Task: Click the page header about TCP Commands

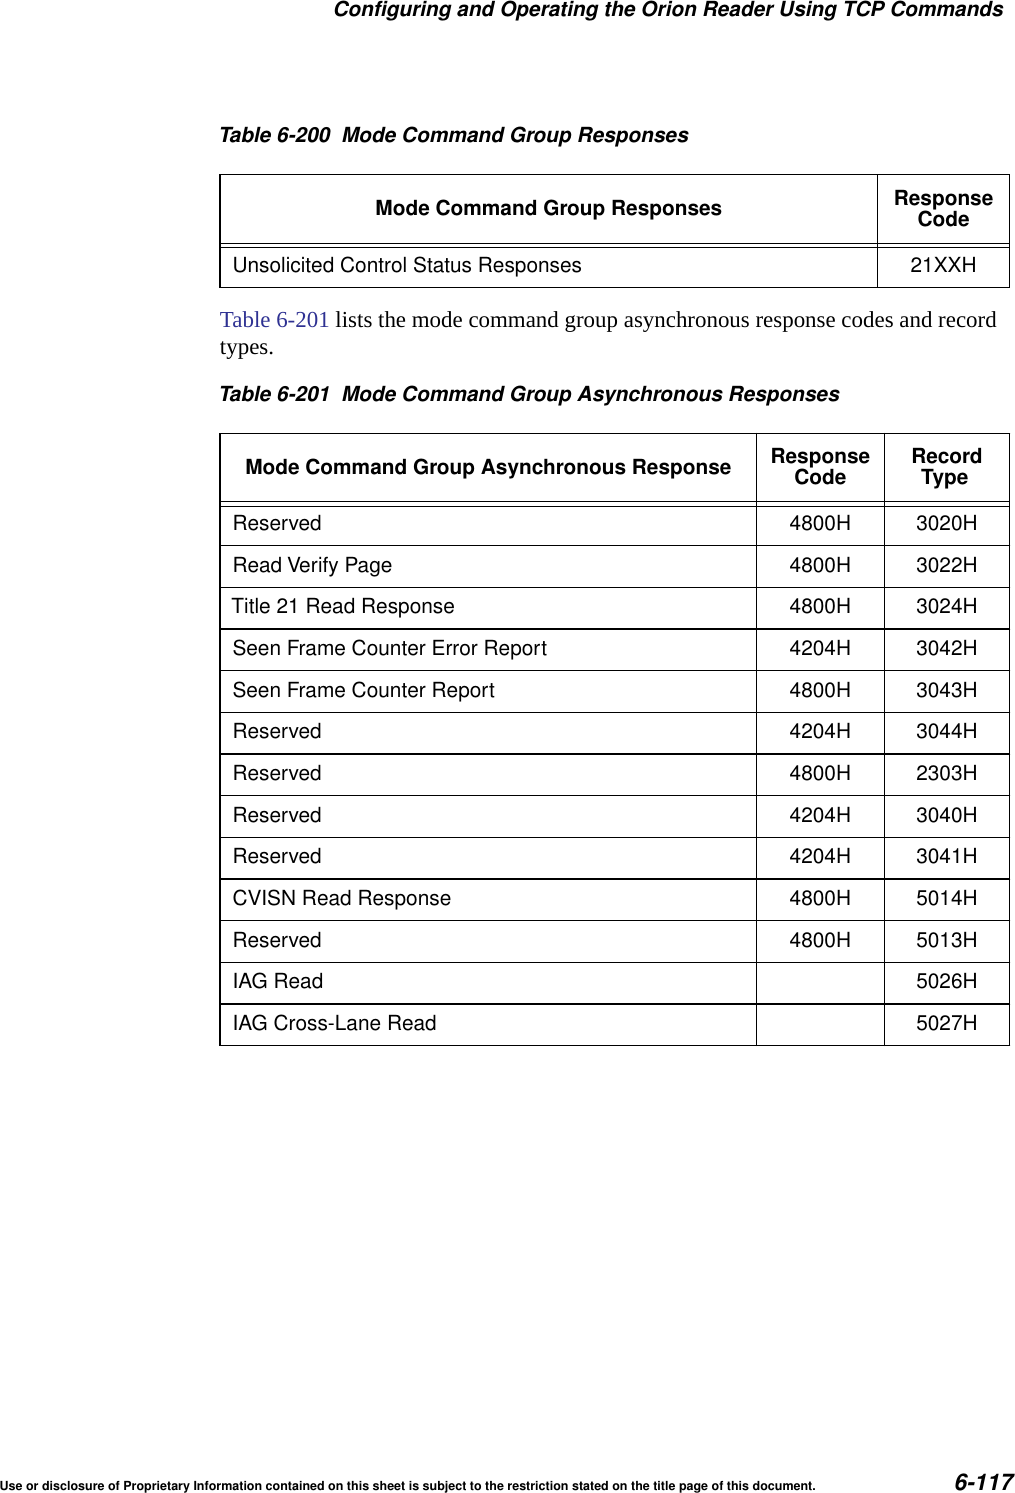Action: coord(668,10)
